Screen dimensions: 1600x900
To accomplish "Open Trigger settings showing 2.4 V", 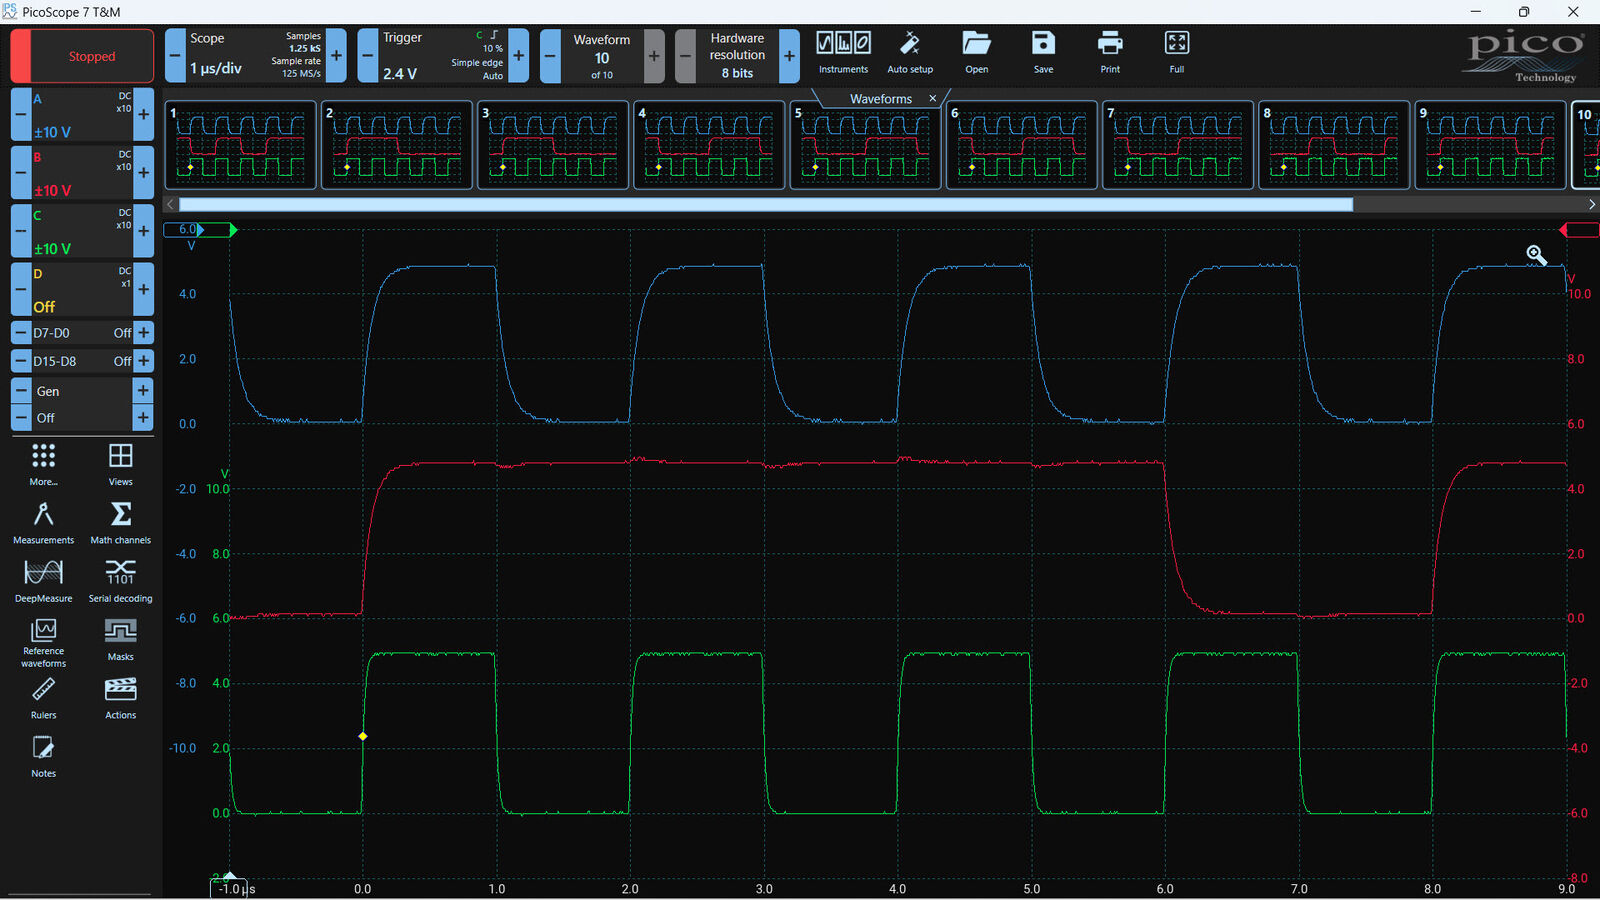I will (x=443, y=56).
